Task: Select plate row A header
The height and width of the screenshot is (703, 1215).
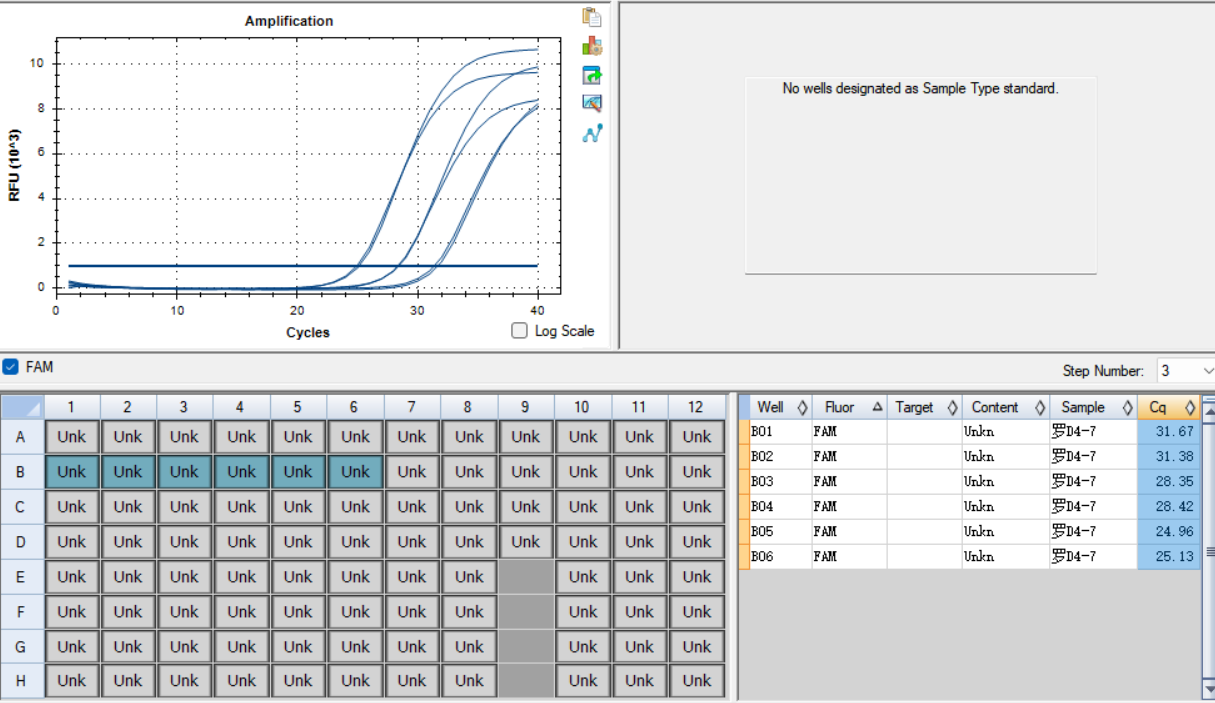Action: click(22, 437)
